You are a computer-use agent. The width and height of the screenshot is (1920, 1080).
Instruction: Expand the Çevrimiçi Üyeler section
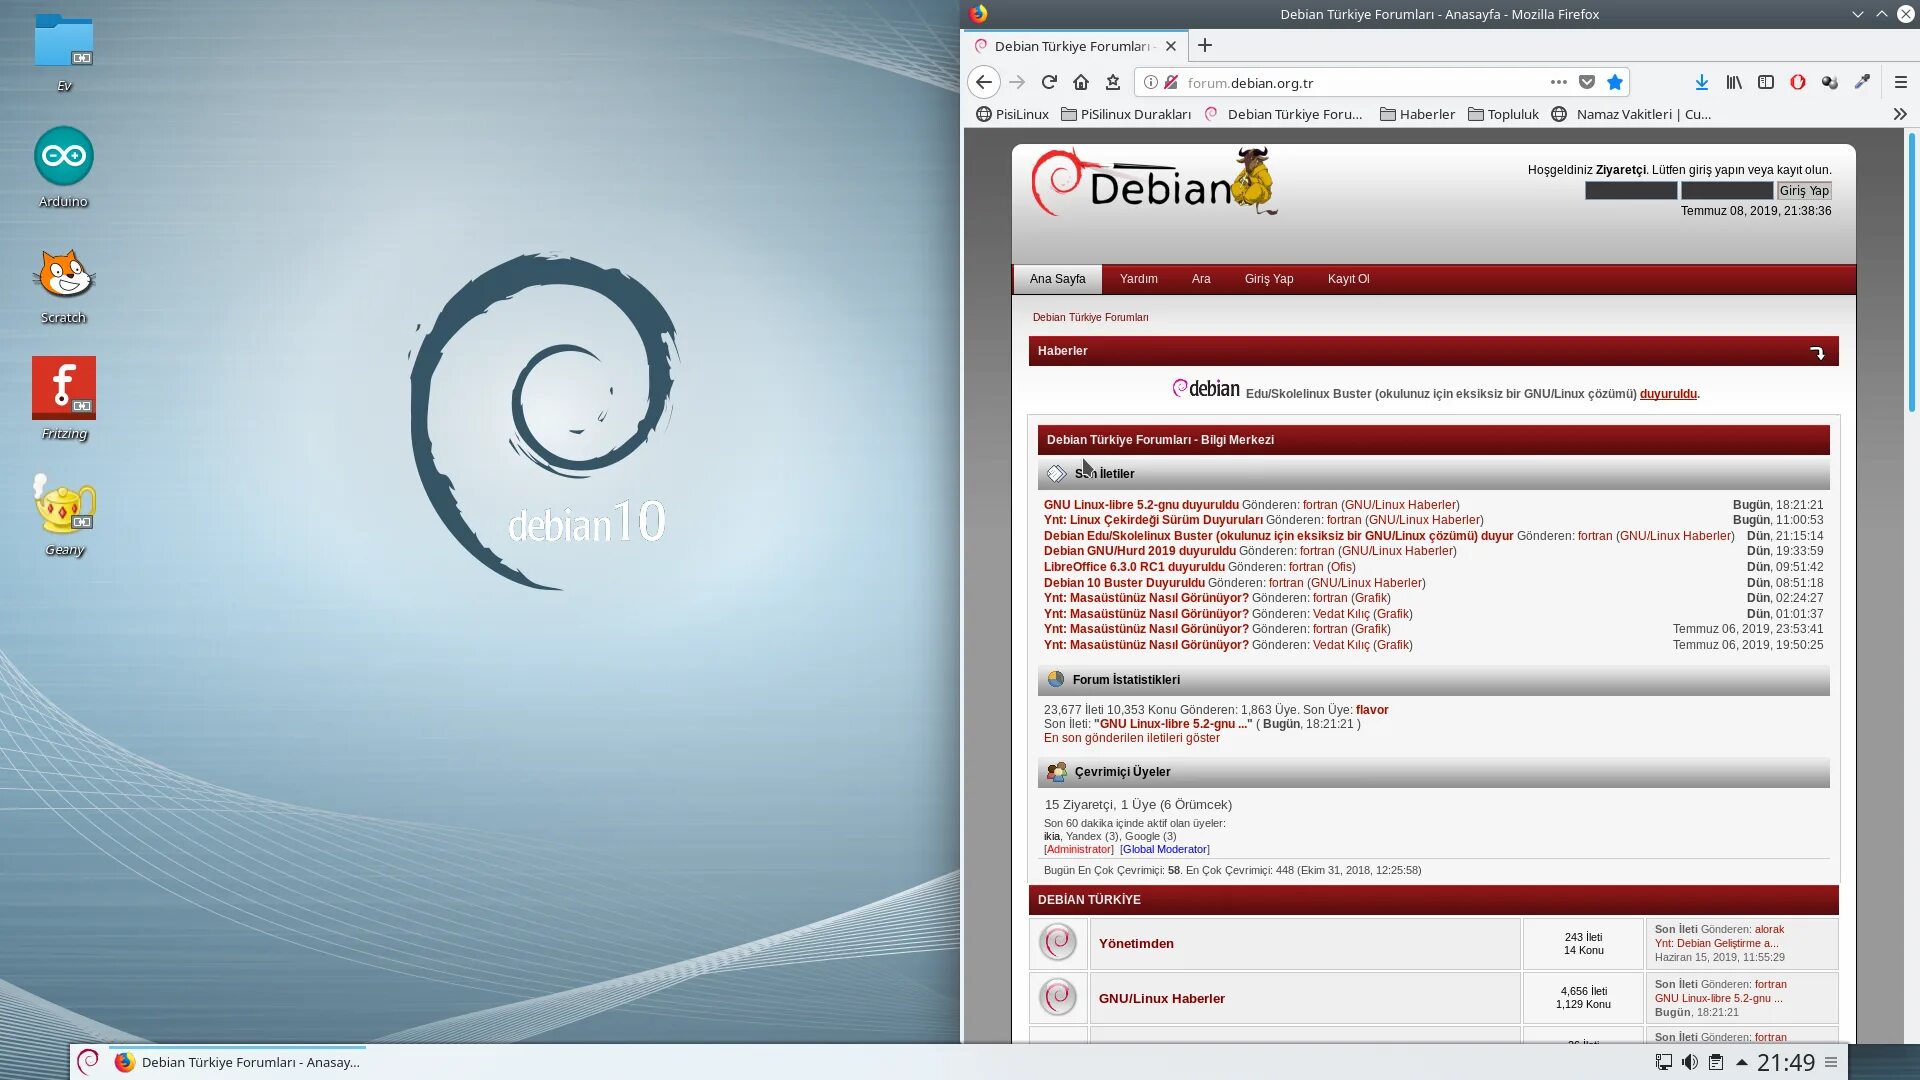point(1122,770)
